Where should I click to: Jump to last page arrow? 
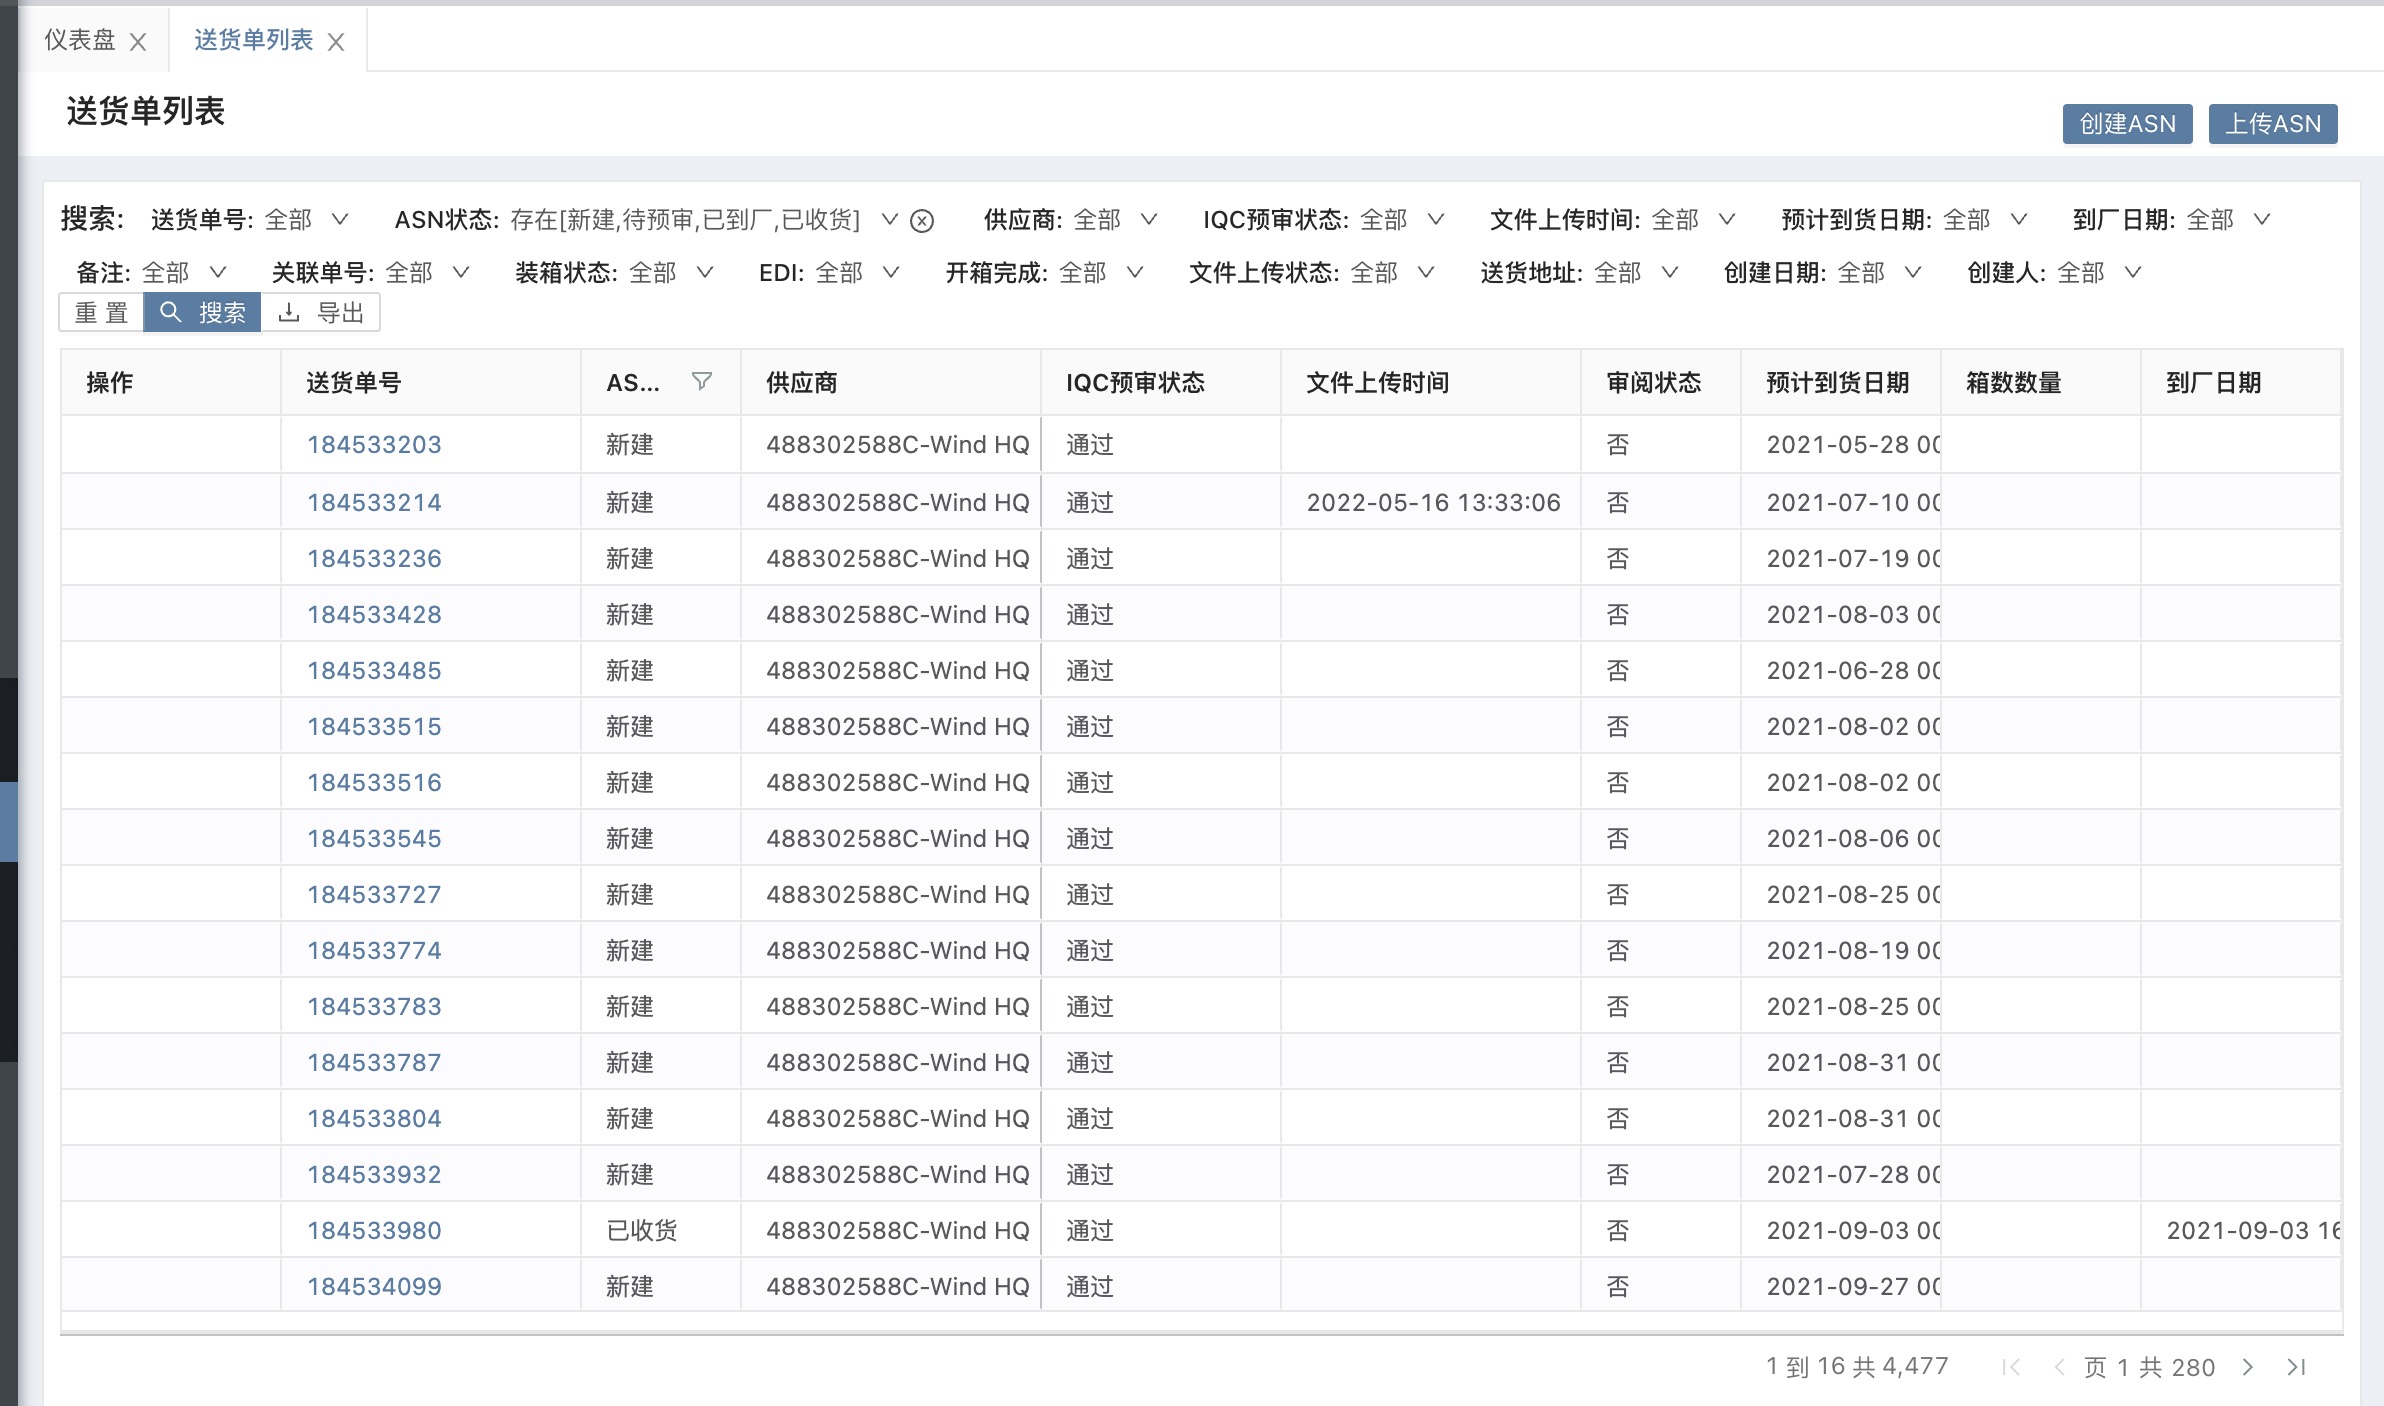(2296, 1367)
